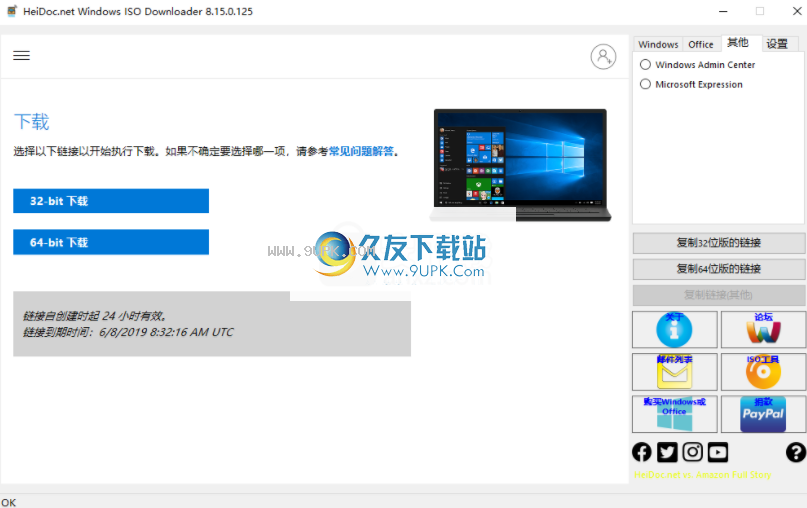This screenshot has width=807, height=508.
Task: Click the user account sign-in icon
Action: coord(603,57)
